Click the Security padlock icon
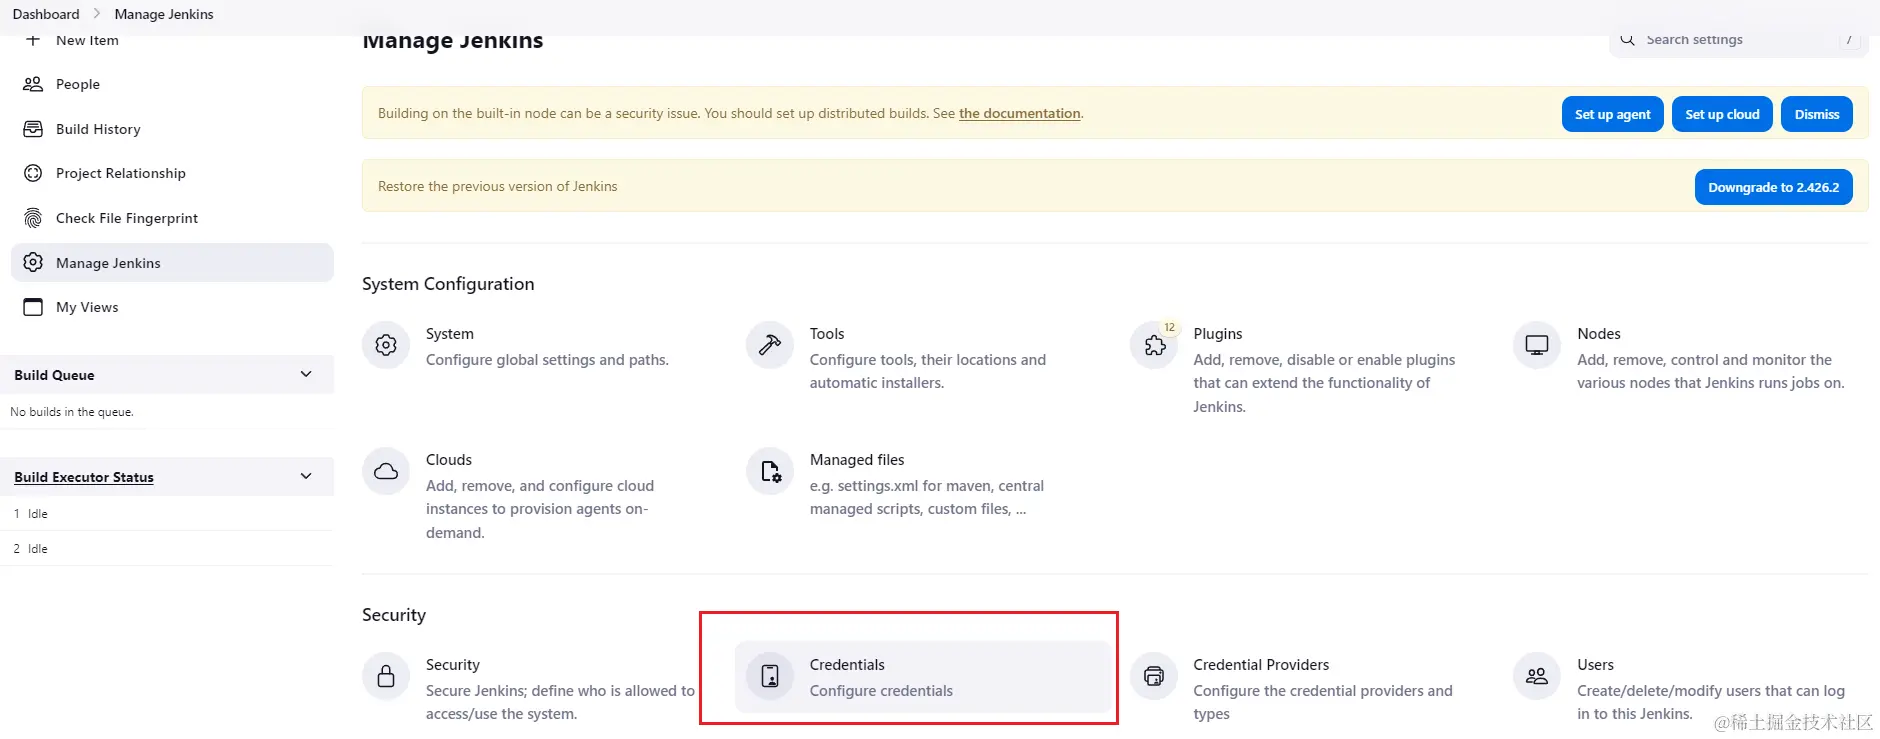The height and width of the screenshot is (739, 1880). tap(386, 677)
